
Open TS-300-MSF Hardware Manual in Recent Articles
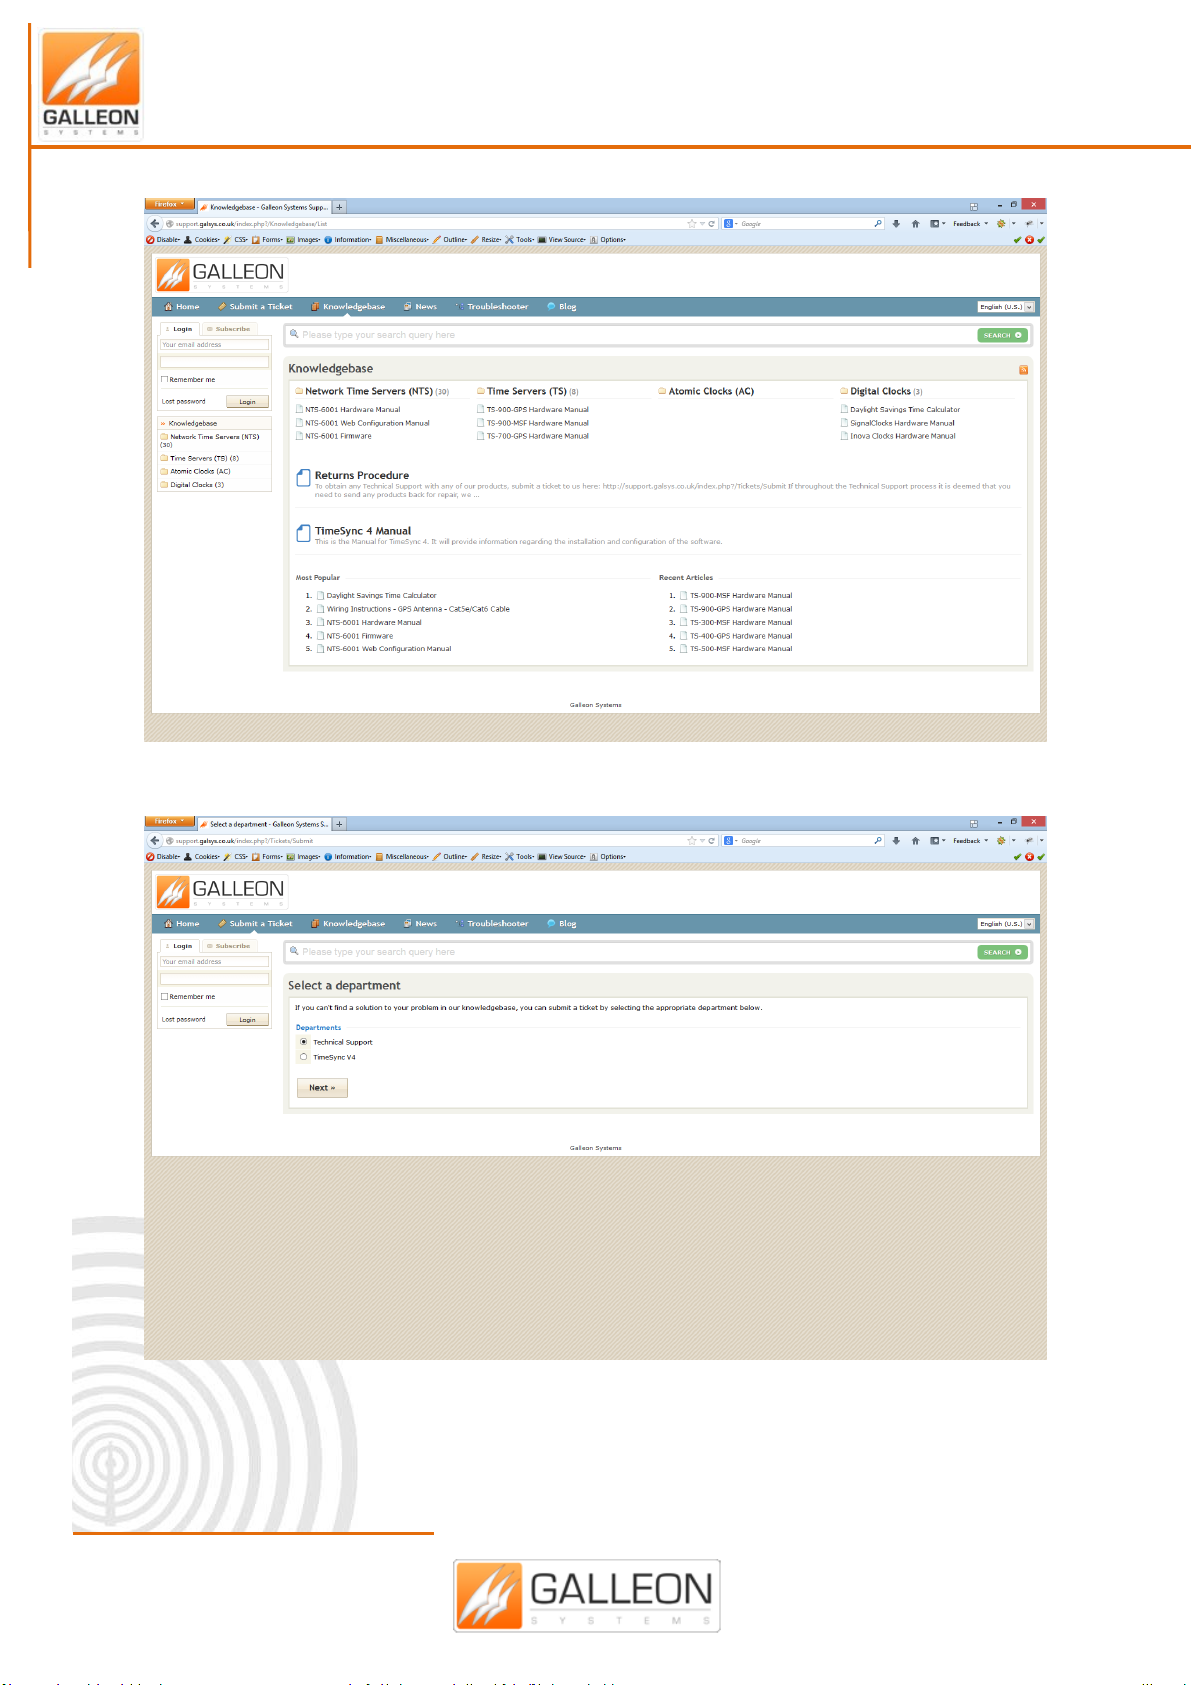[741, 622]
